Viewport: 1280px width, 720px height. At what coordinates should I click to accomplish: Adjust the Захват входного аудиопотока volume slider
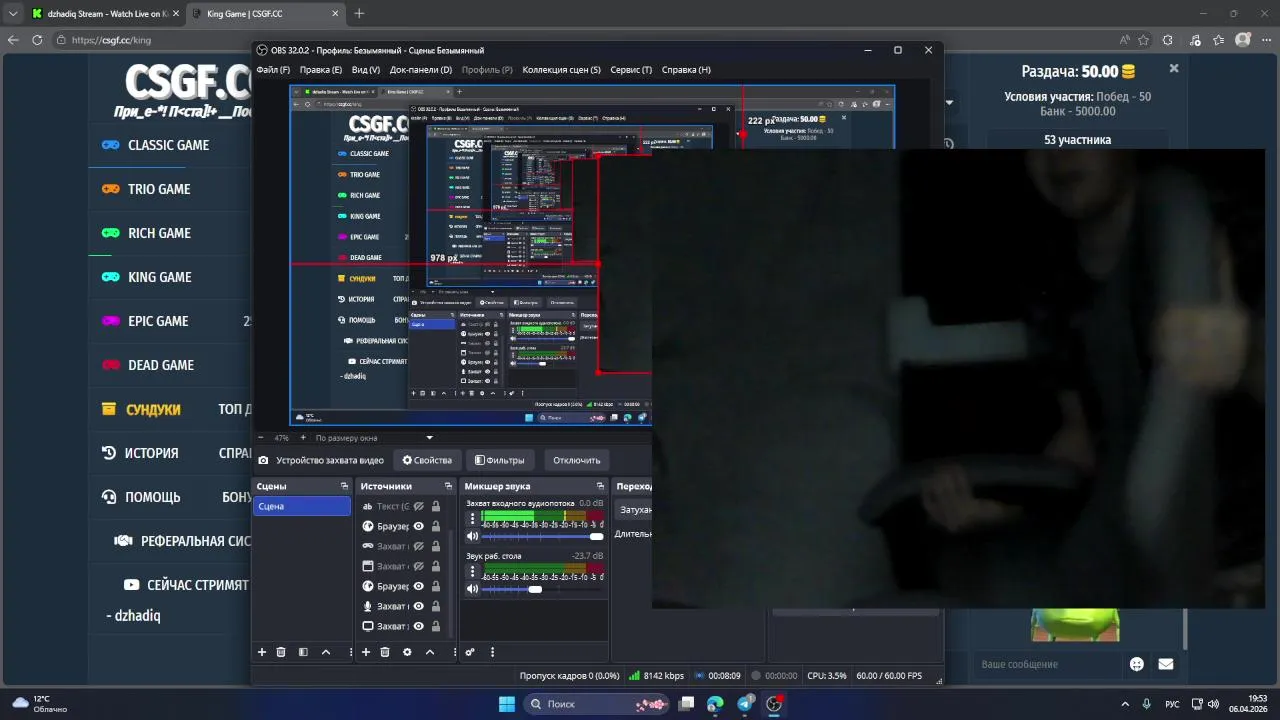[543, 537]
